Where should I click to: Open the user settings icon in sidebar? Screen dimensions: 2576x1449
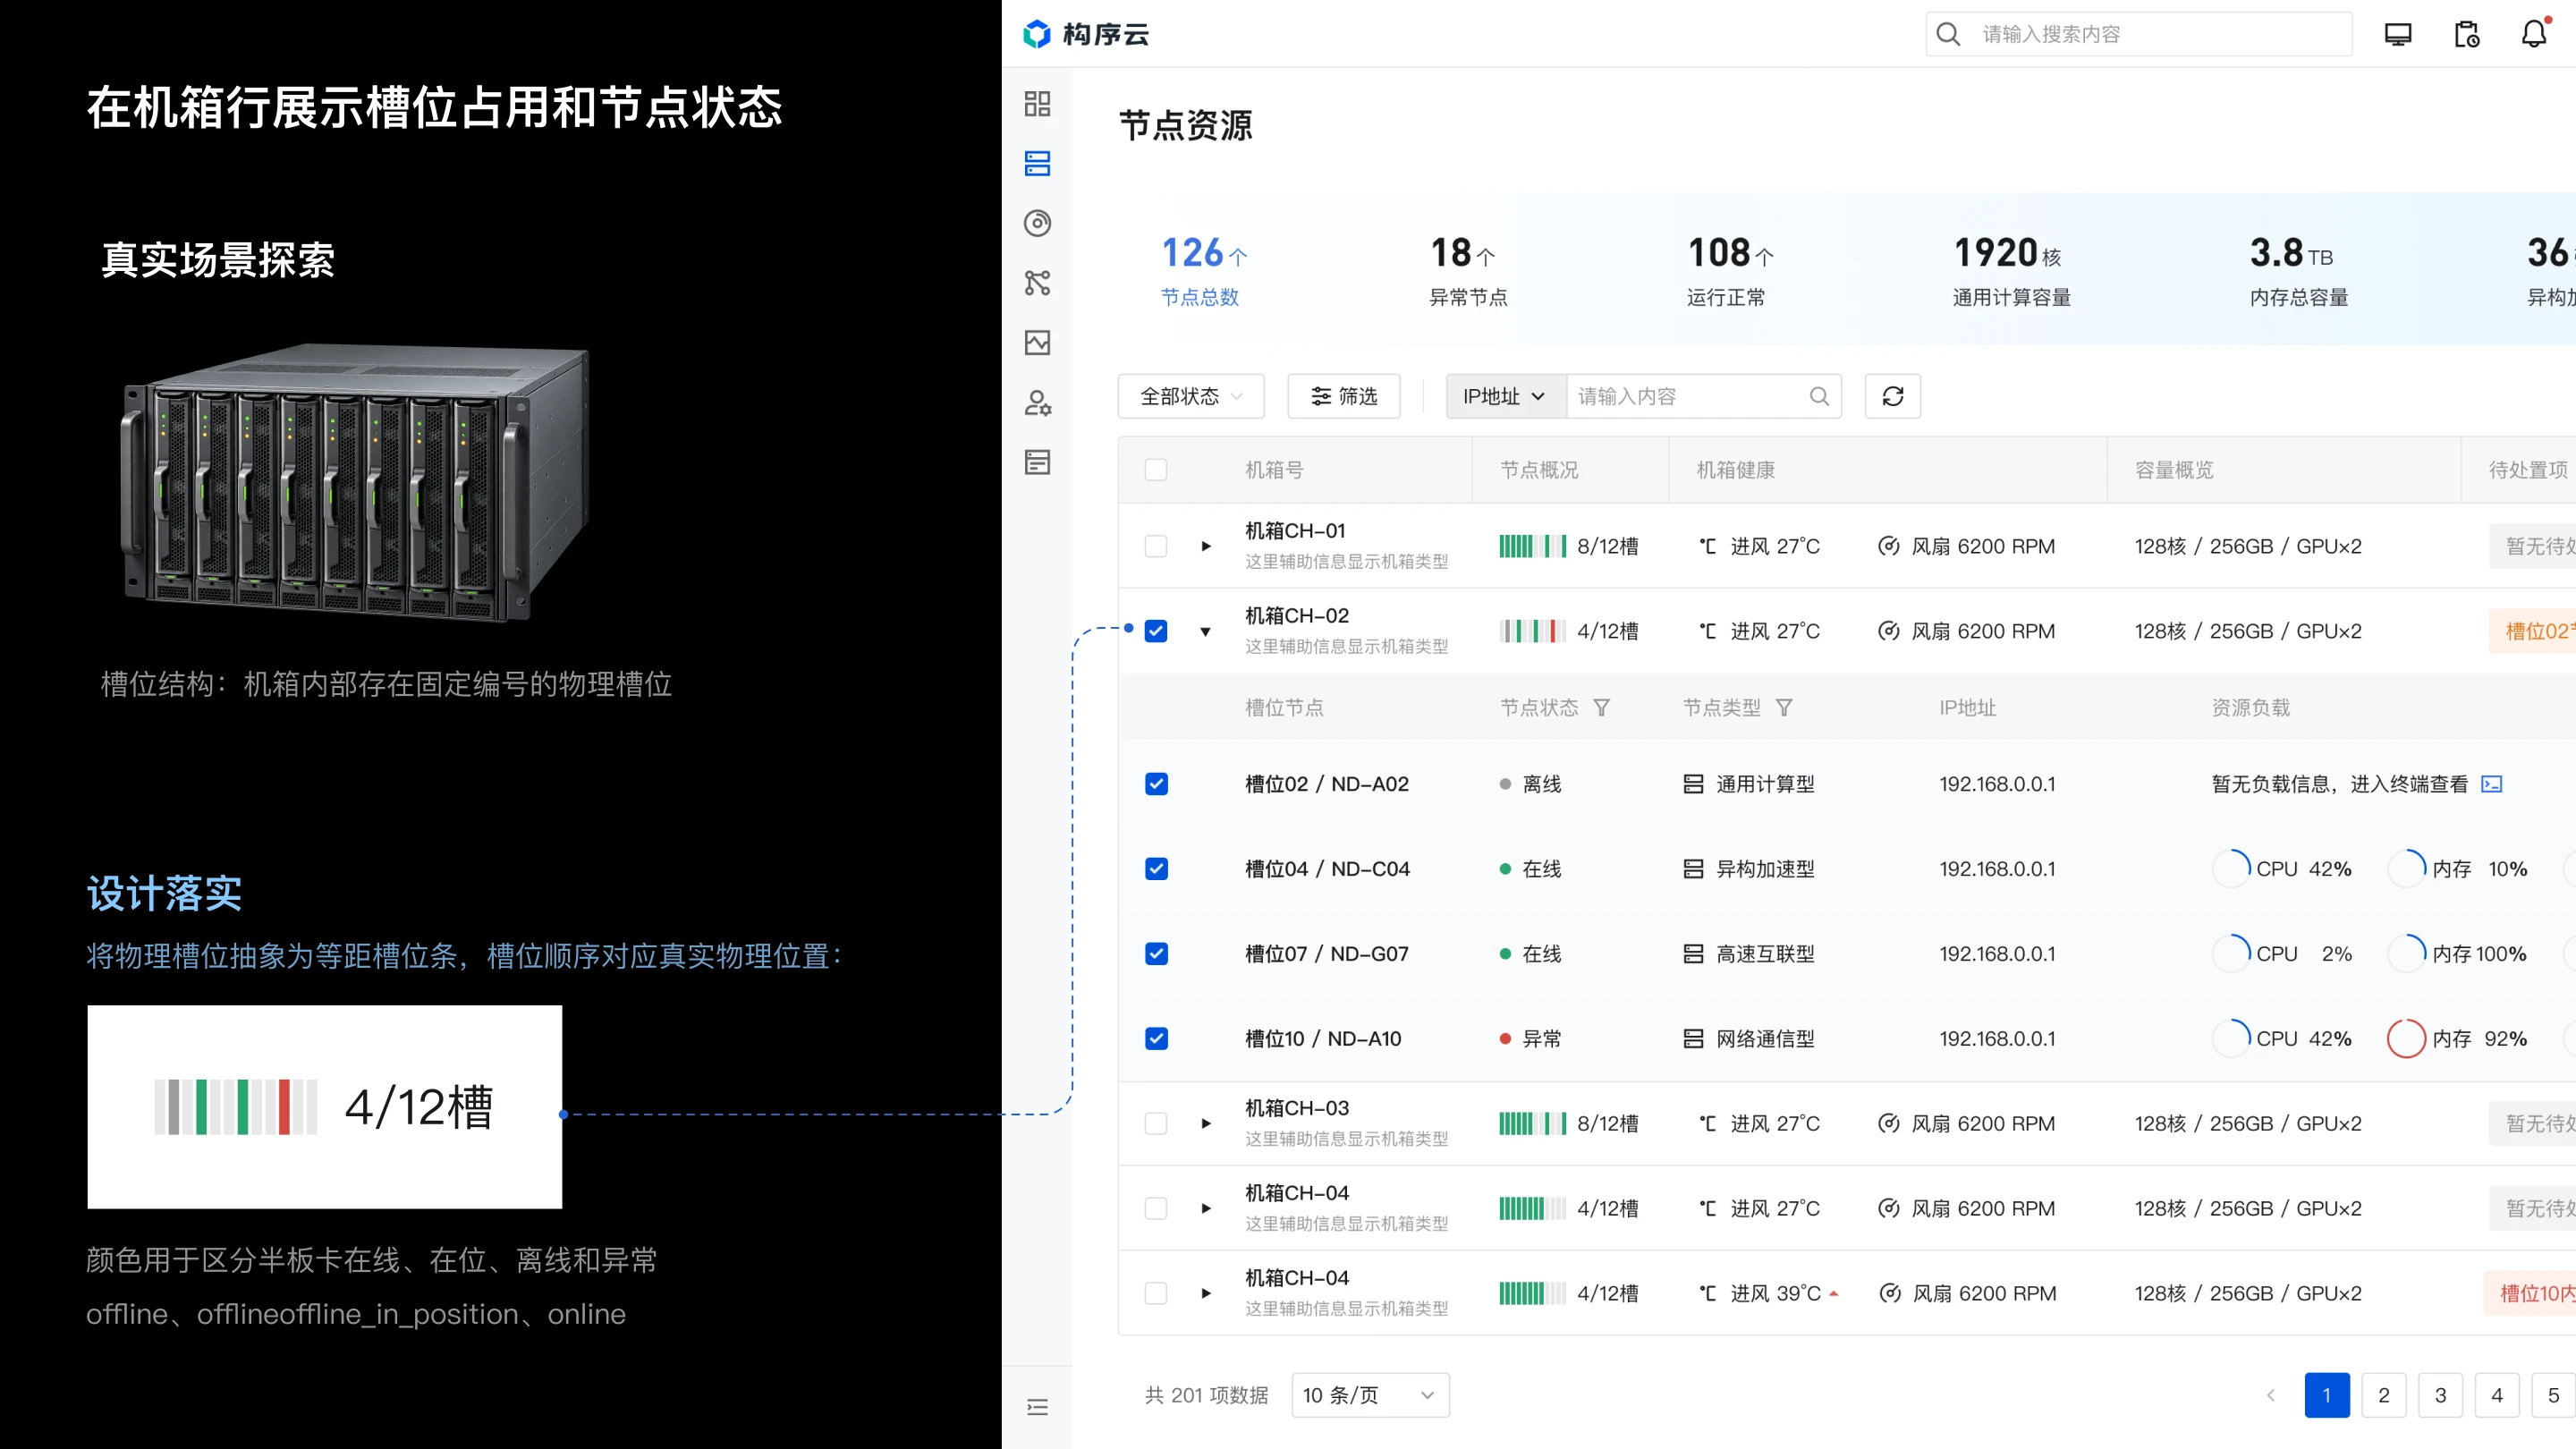(x=1037, y=403)
